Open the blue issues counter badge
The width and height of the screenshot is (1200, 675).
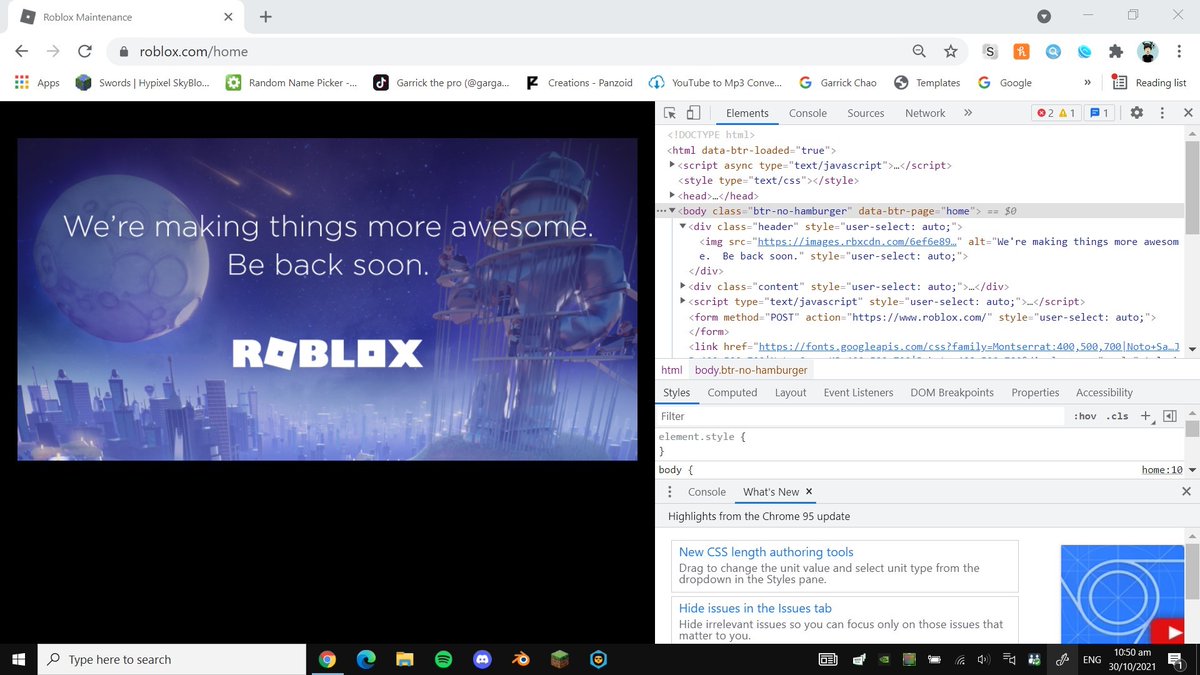click(x=1099, y=113)
